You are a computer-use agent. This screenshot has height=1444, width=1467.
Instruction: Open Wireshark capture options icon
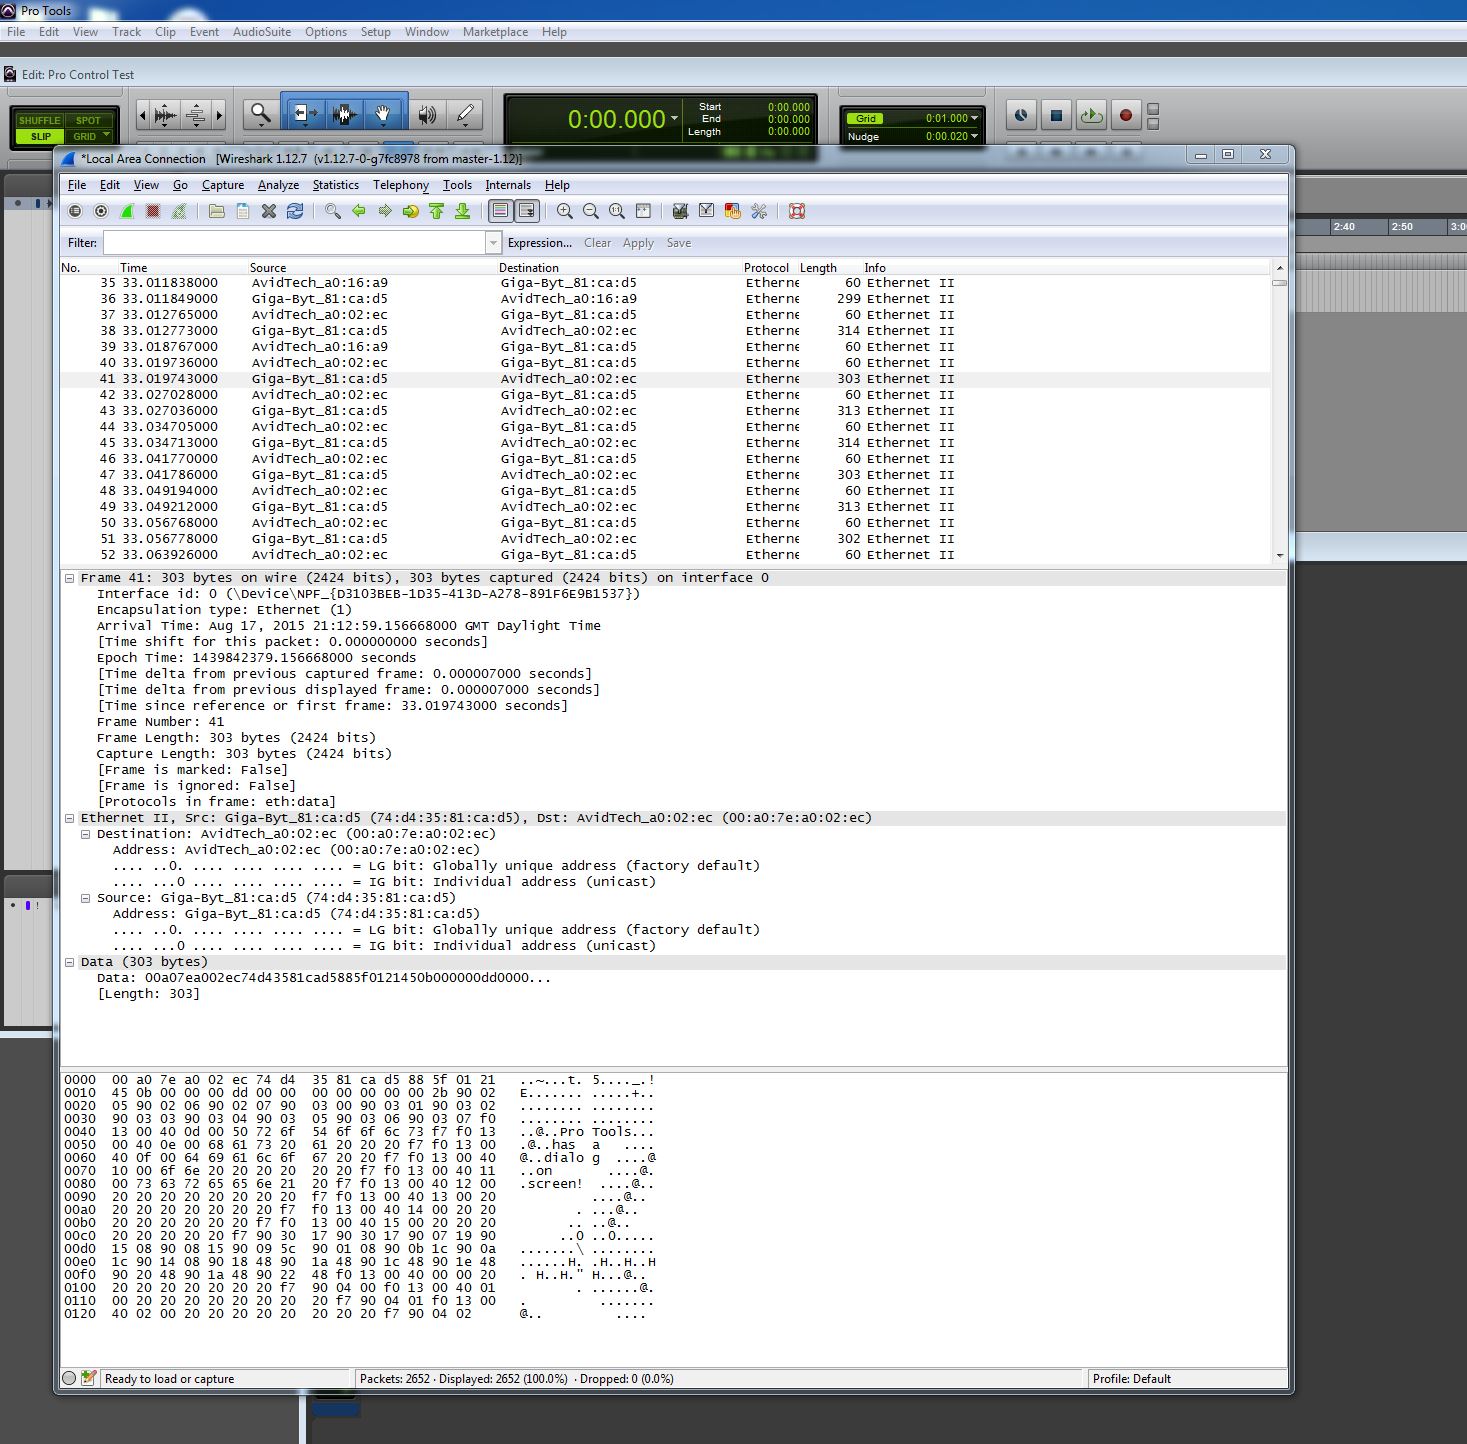(x=101, y=211)
